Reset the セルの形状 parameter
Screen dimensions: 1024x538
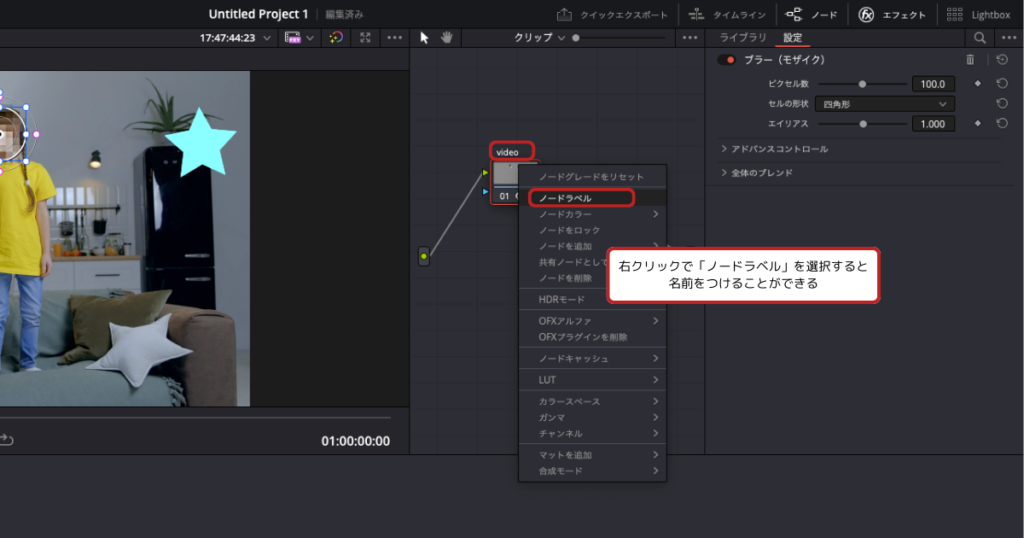tap(1002, 103)
